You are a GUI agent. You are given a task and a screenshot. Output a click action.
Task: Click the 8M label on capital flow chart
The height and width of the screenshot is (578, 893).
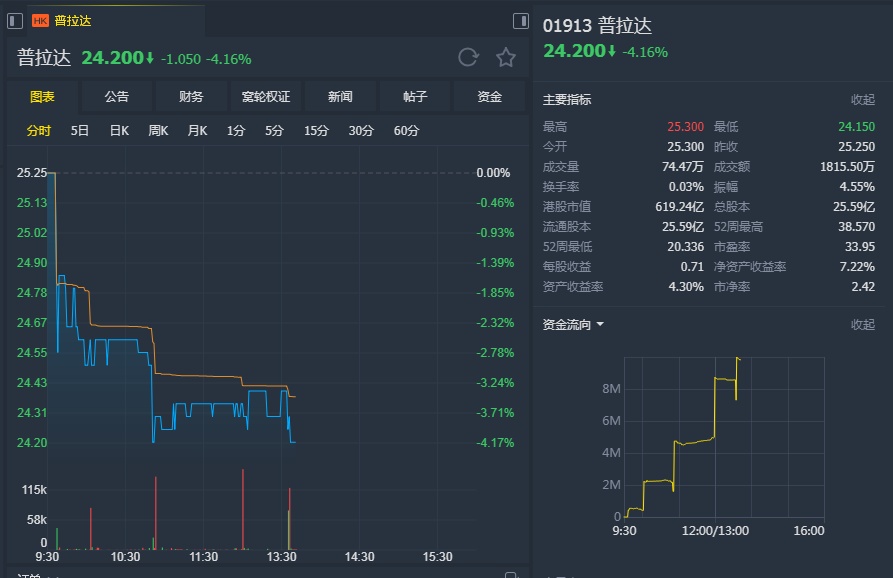(x=611, y=389)
